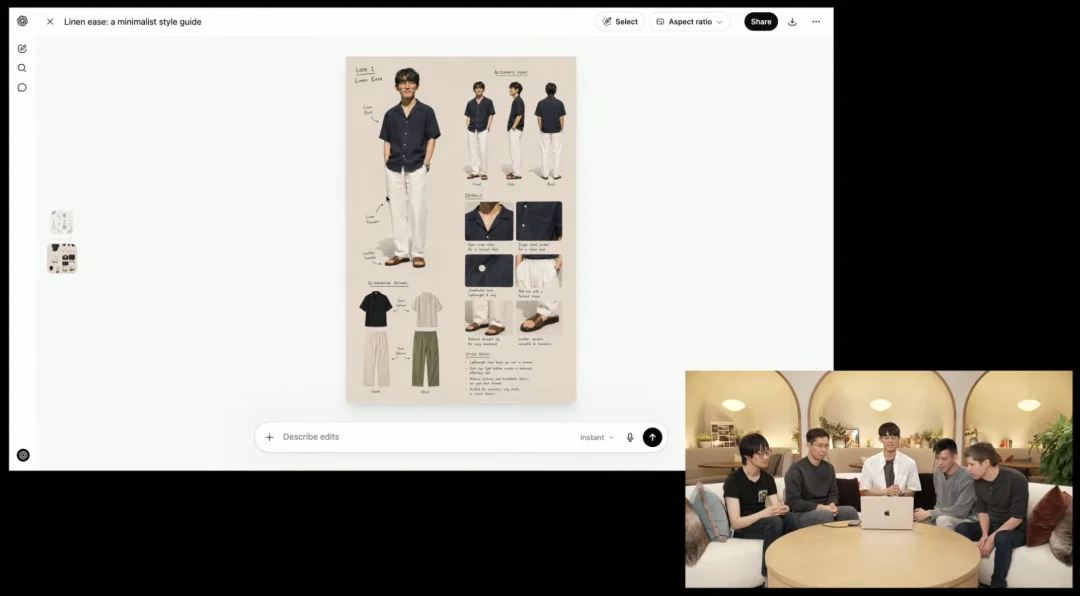Focus the Describe edits input field
Screen dimensions: 1080x596
[x=420, y=437]
